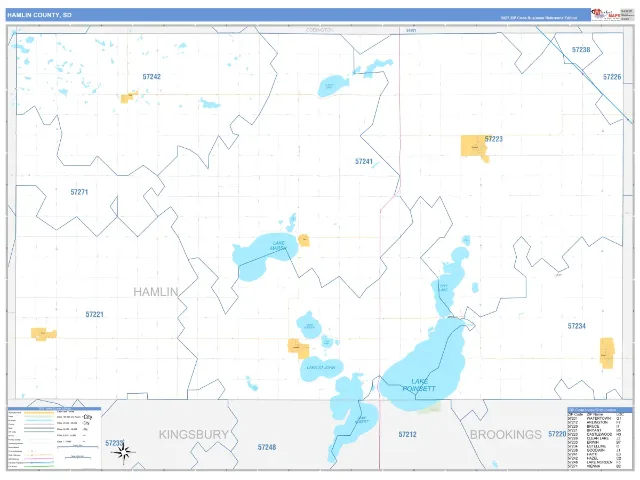Select the 57221 ZIP code label
The image size is (640, 480).
pos(94,314)
